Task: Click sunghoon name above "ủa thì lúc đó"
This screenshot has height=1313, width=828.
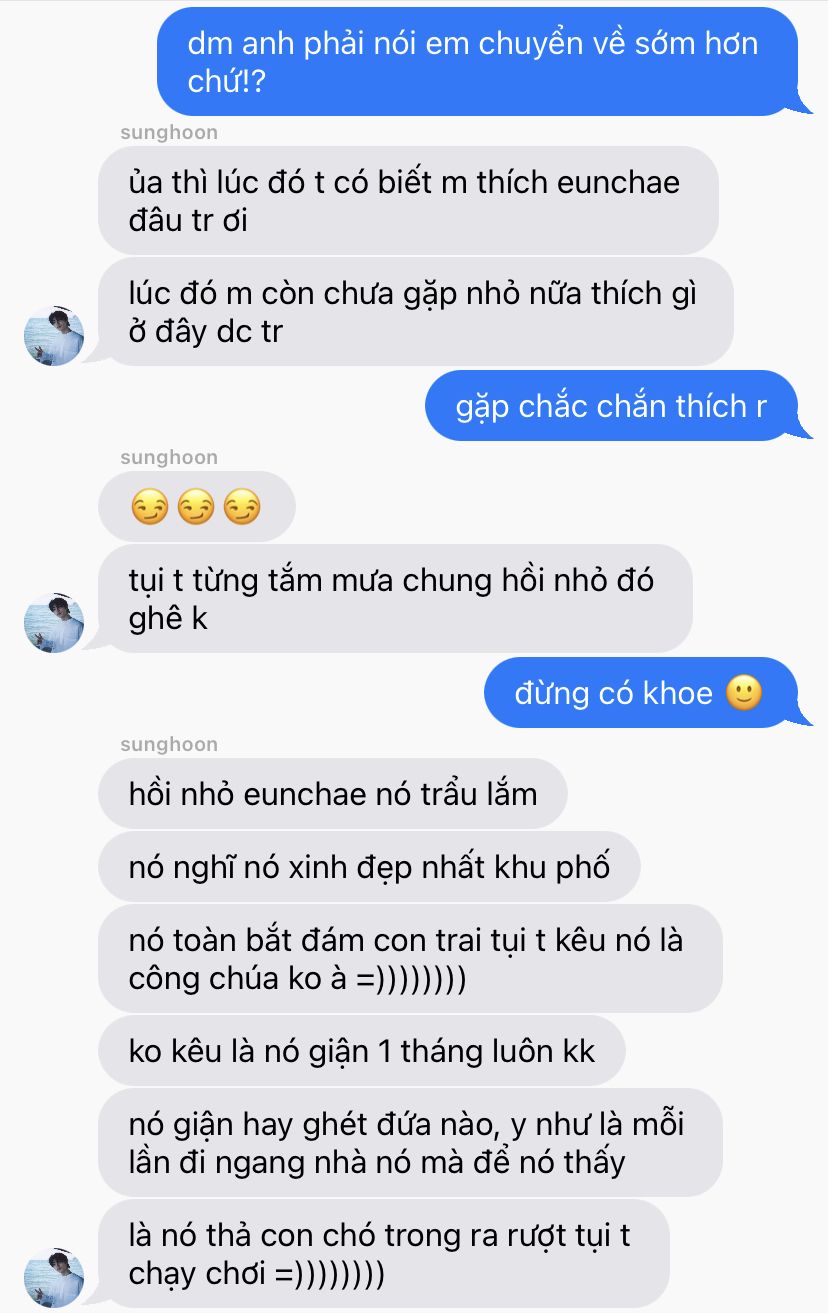Action: click(169, 133)
